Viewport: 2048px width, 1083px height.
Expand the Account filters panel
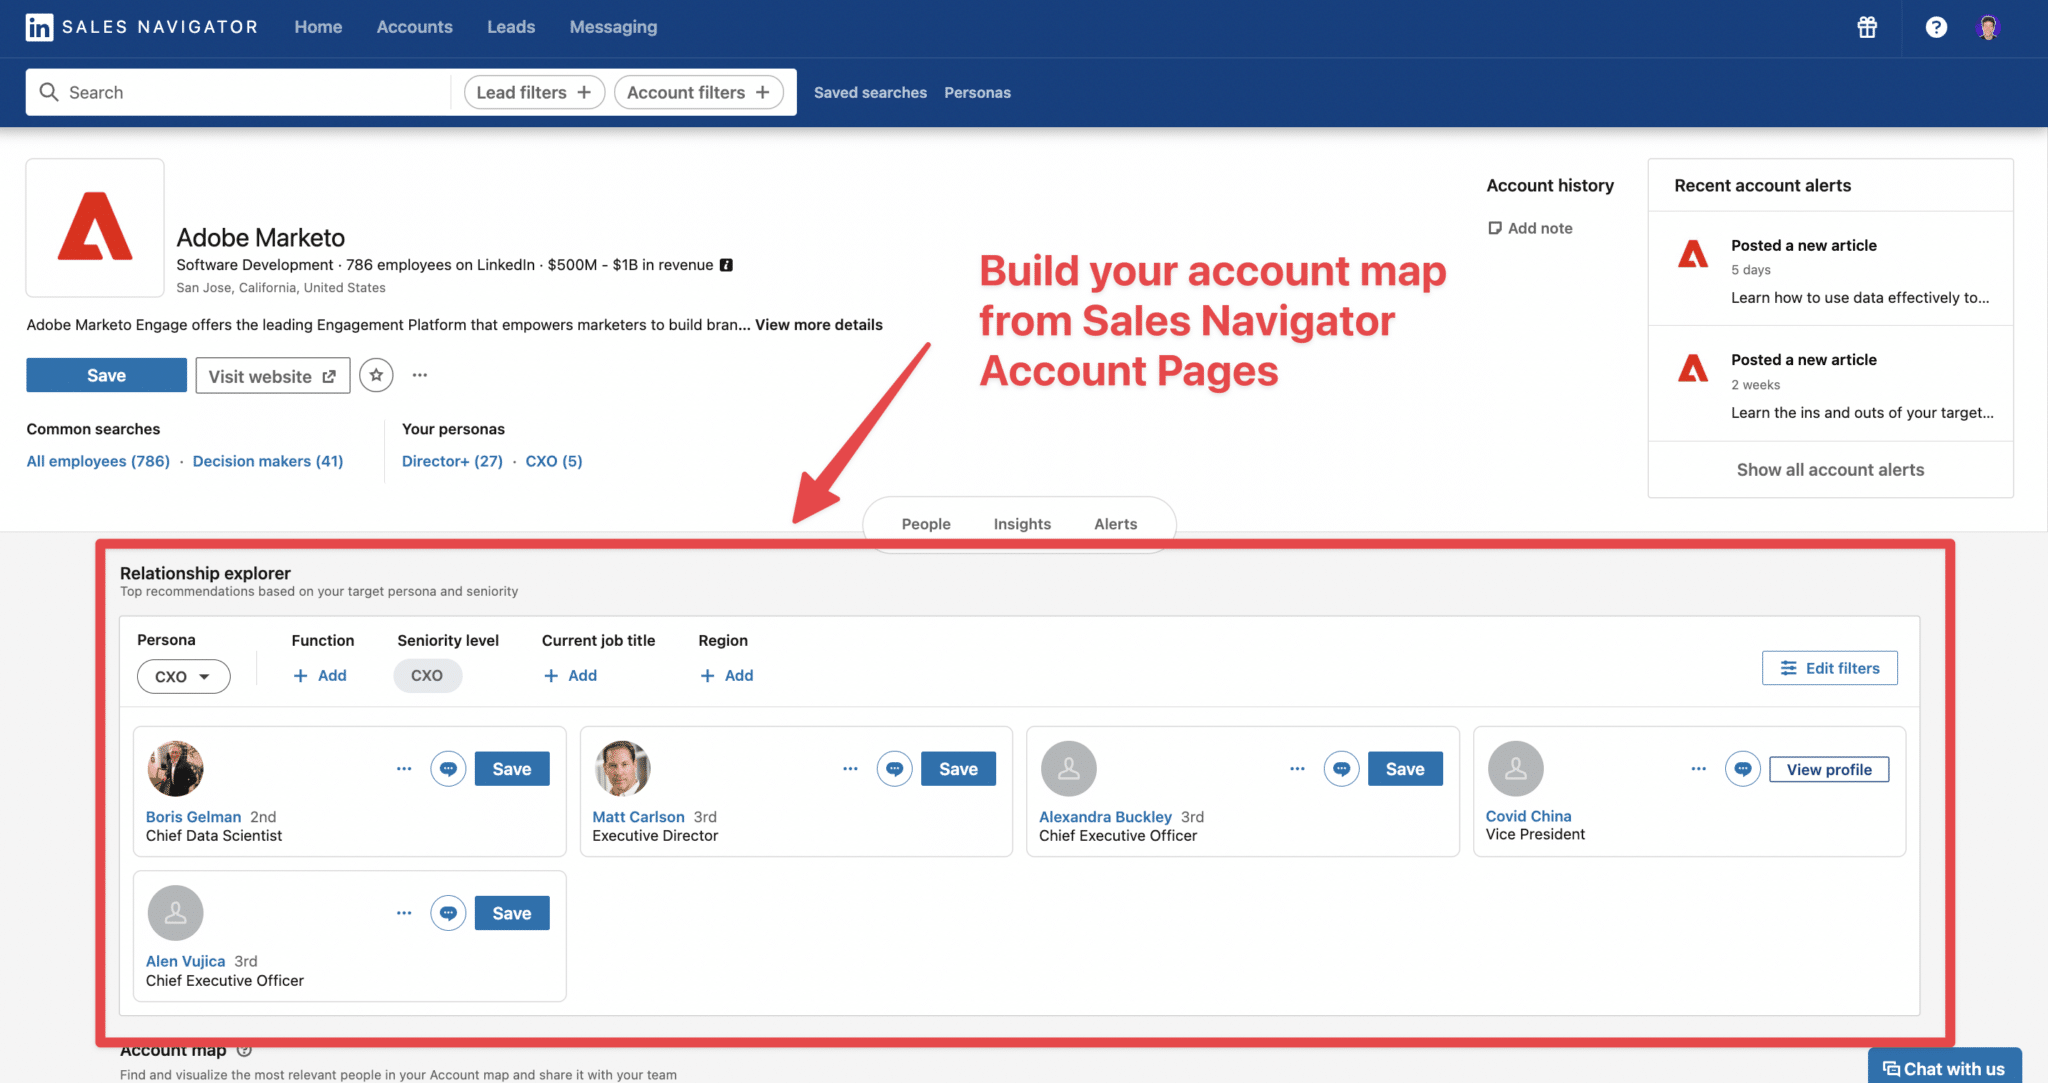698,91
